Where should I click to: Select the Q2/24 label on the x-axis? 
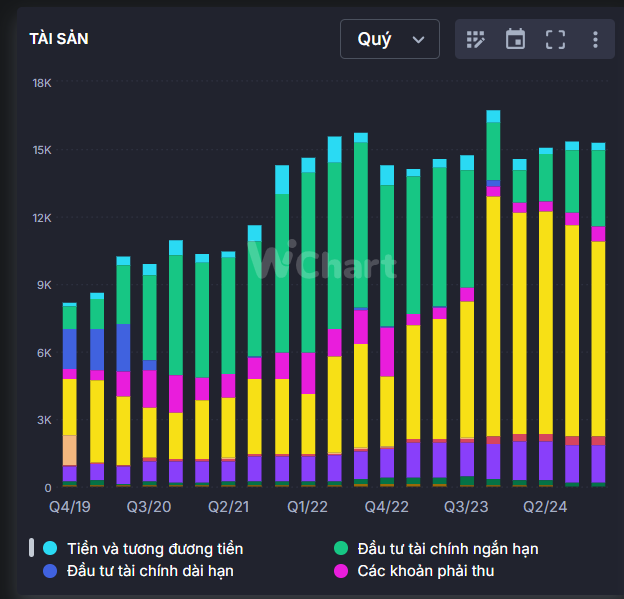545,507
